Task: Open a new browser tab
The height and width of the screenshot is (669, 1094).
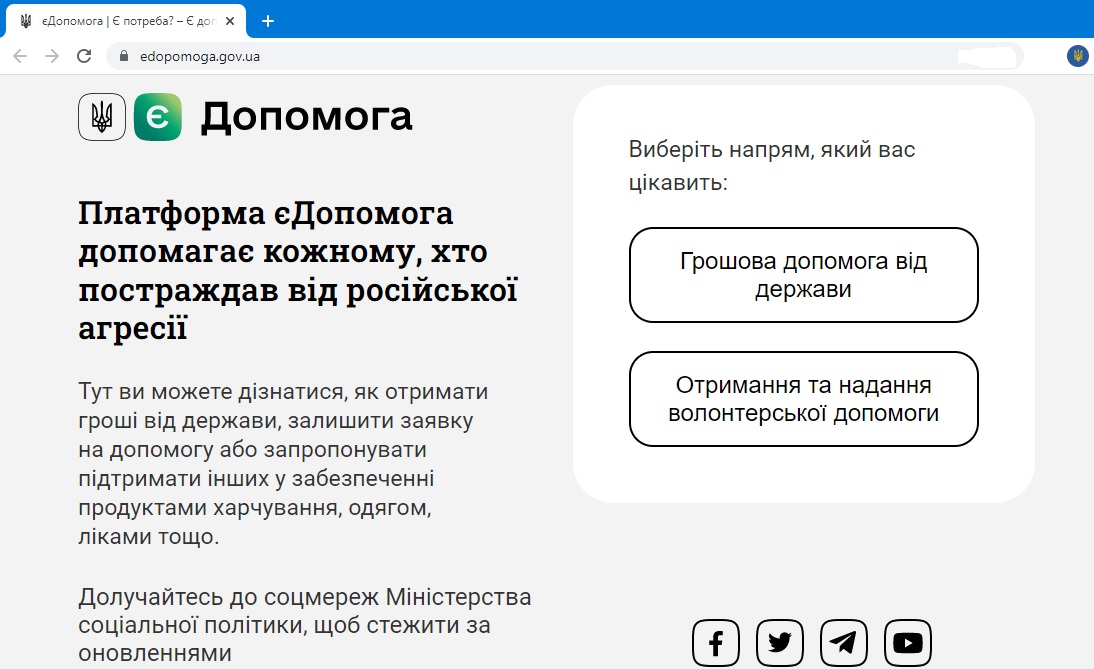Action: [268, 22]
